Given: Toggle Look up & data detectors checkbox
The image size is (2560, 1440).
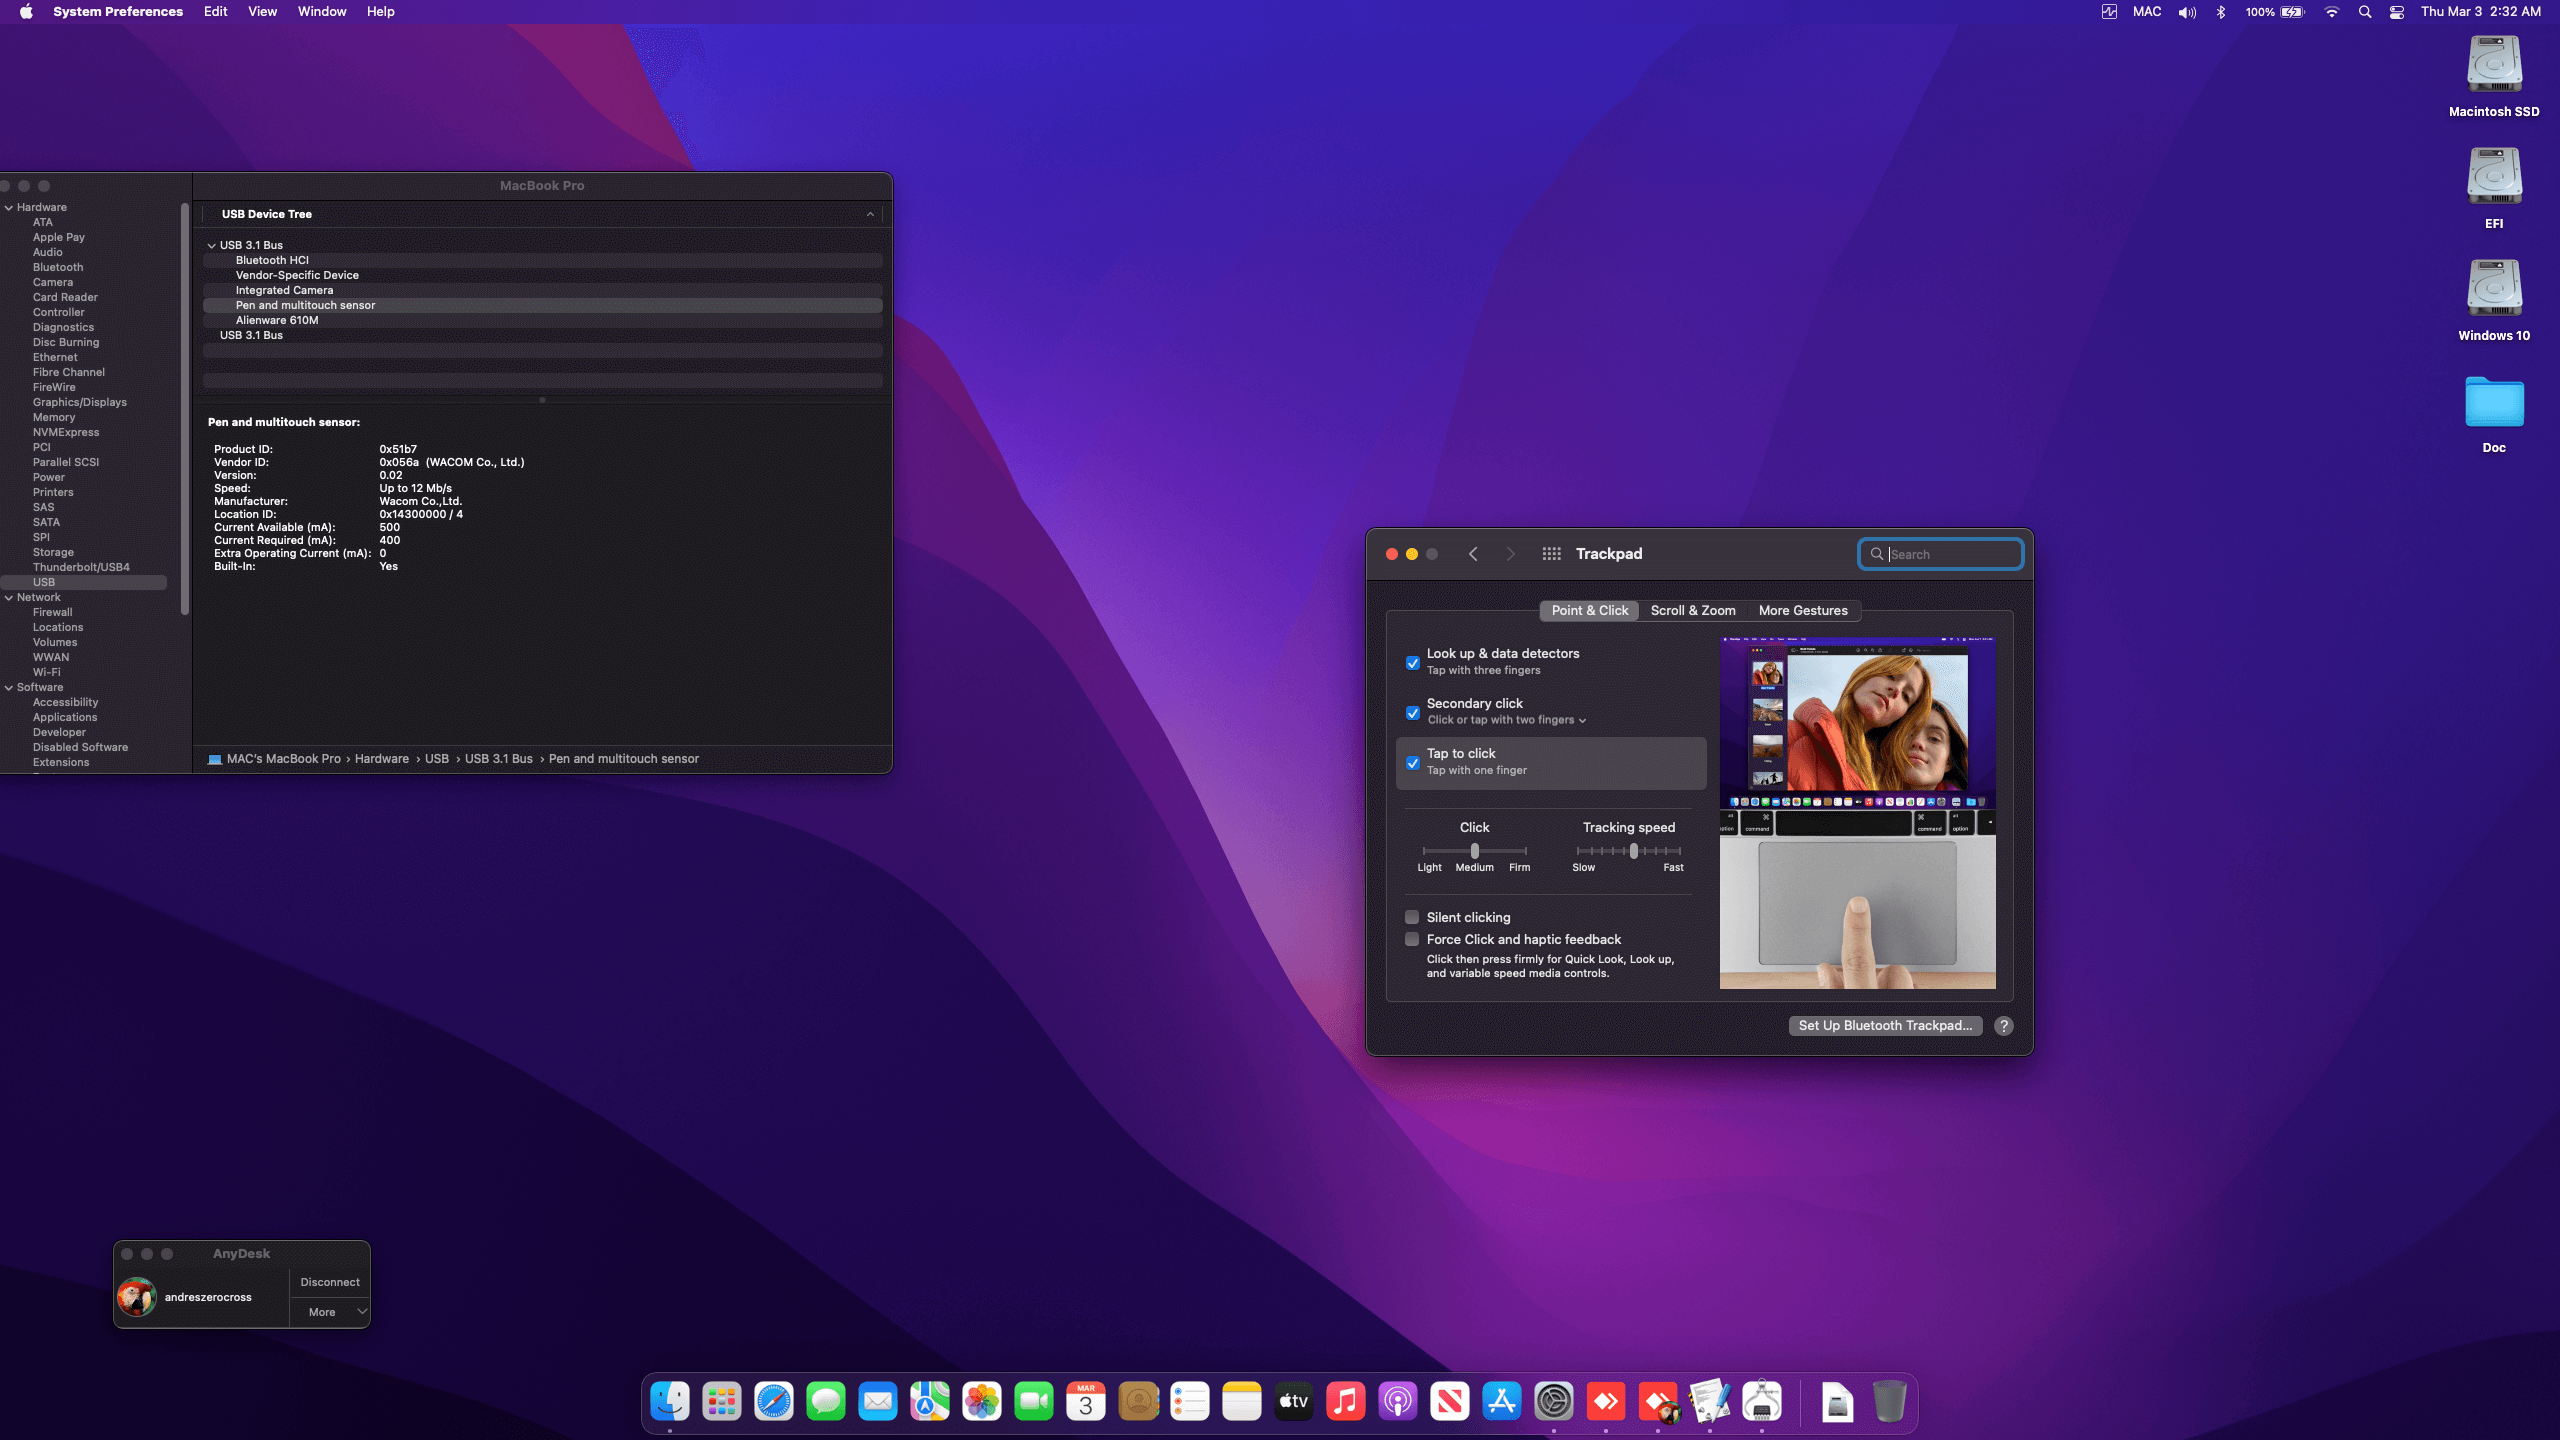Looking at the screenshot, I should click(x=1413, y=663).
